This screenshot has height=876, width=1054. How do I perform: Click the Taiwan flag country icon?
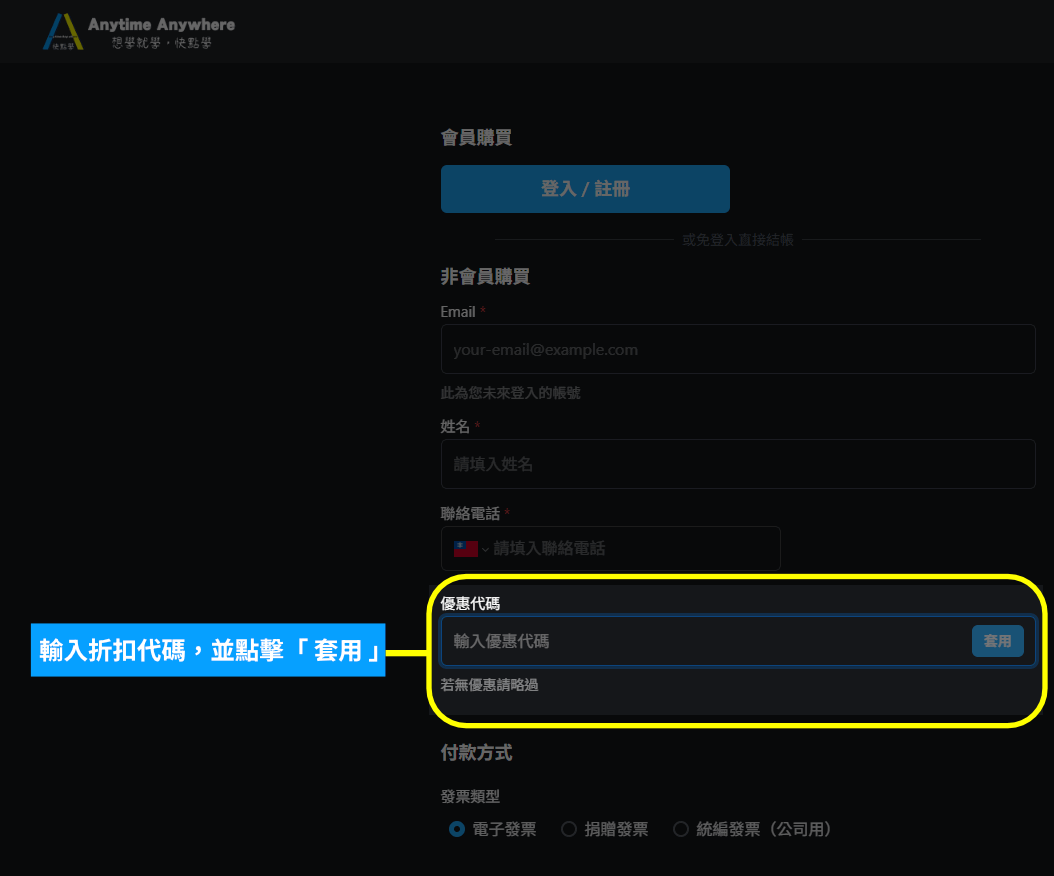point(465,549)
